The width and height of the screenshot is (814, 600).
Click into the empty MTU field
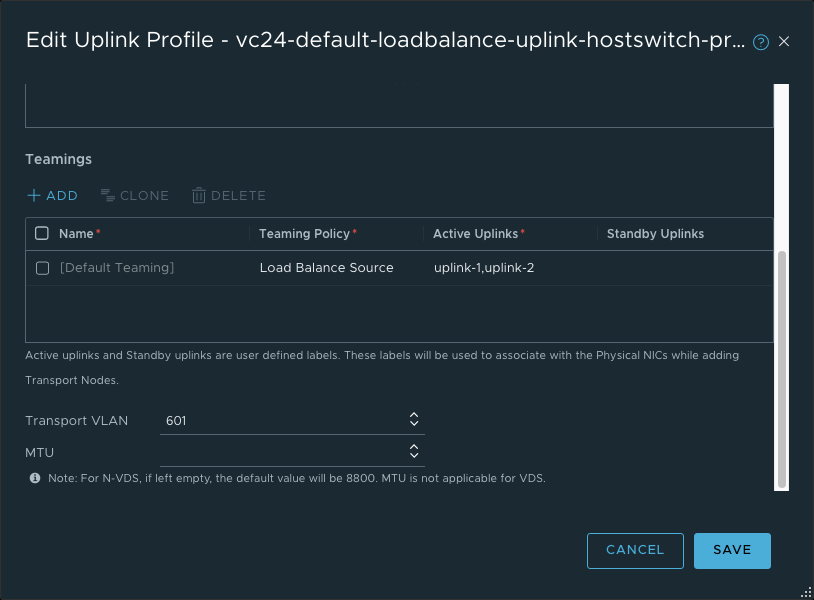tap(280, 453)
